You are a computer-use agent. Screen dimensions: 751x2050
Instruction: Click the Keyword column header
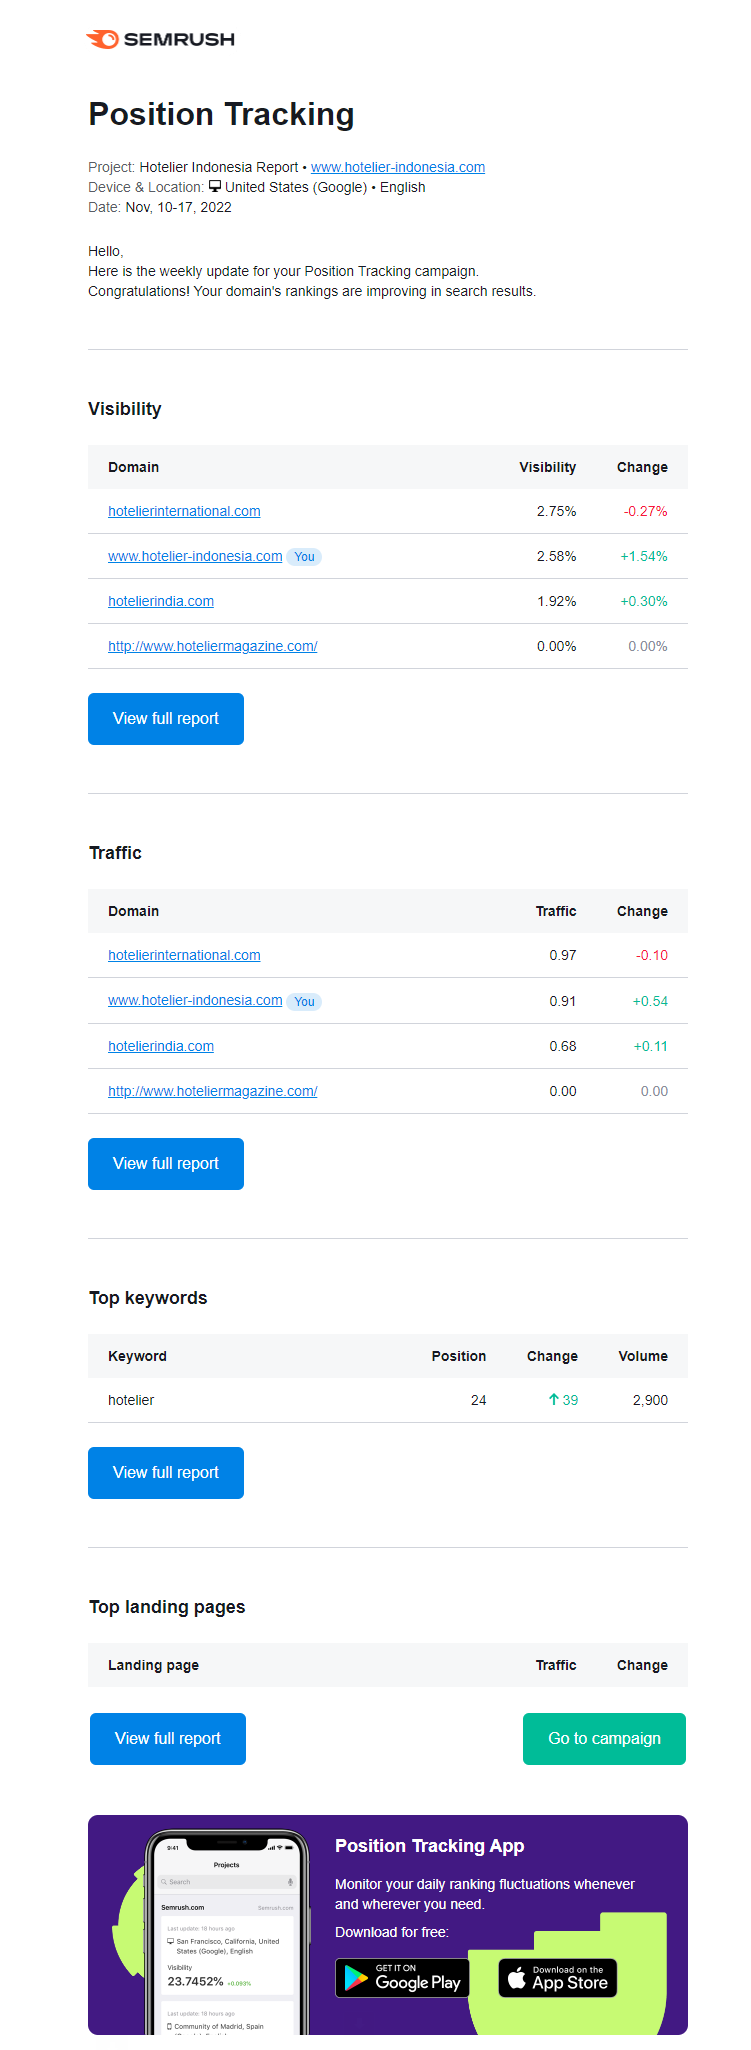coord(137,1356)
